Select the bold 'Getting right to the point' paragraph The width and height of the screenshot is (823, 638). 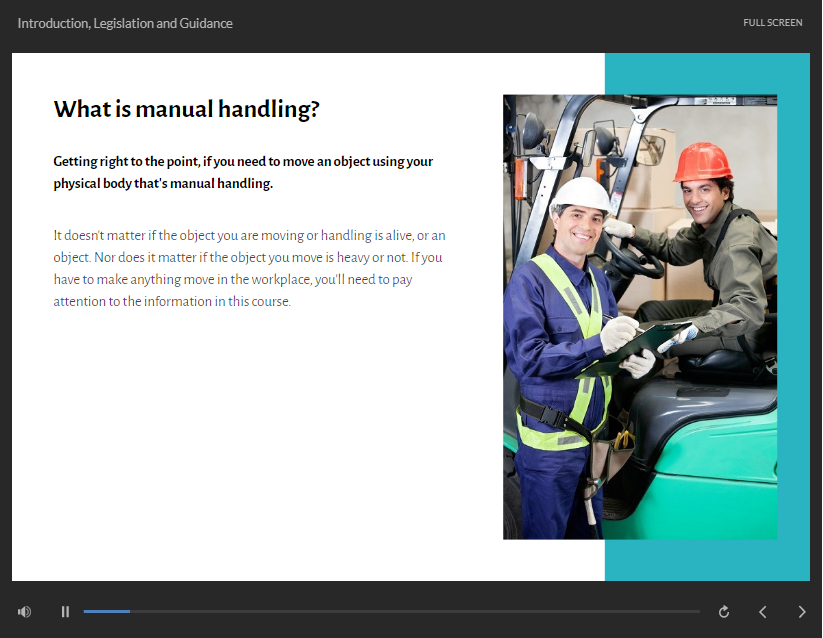coord(243,172)
